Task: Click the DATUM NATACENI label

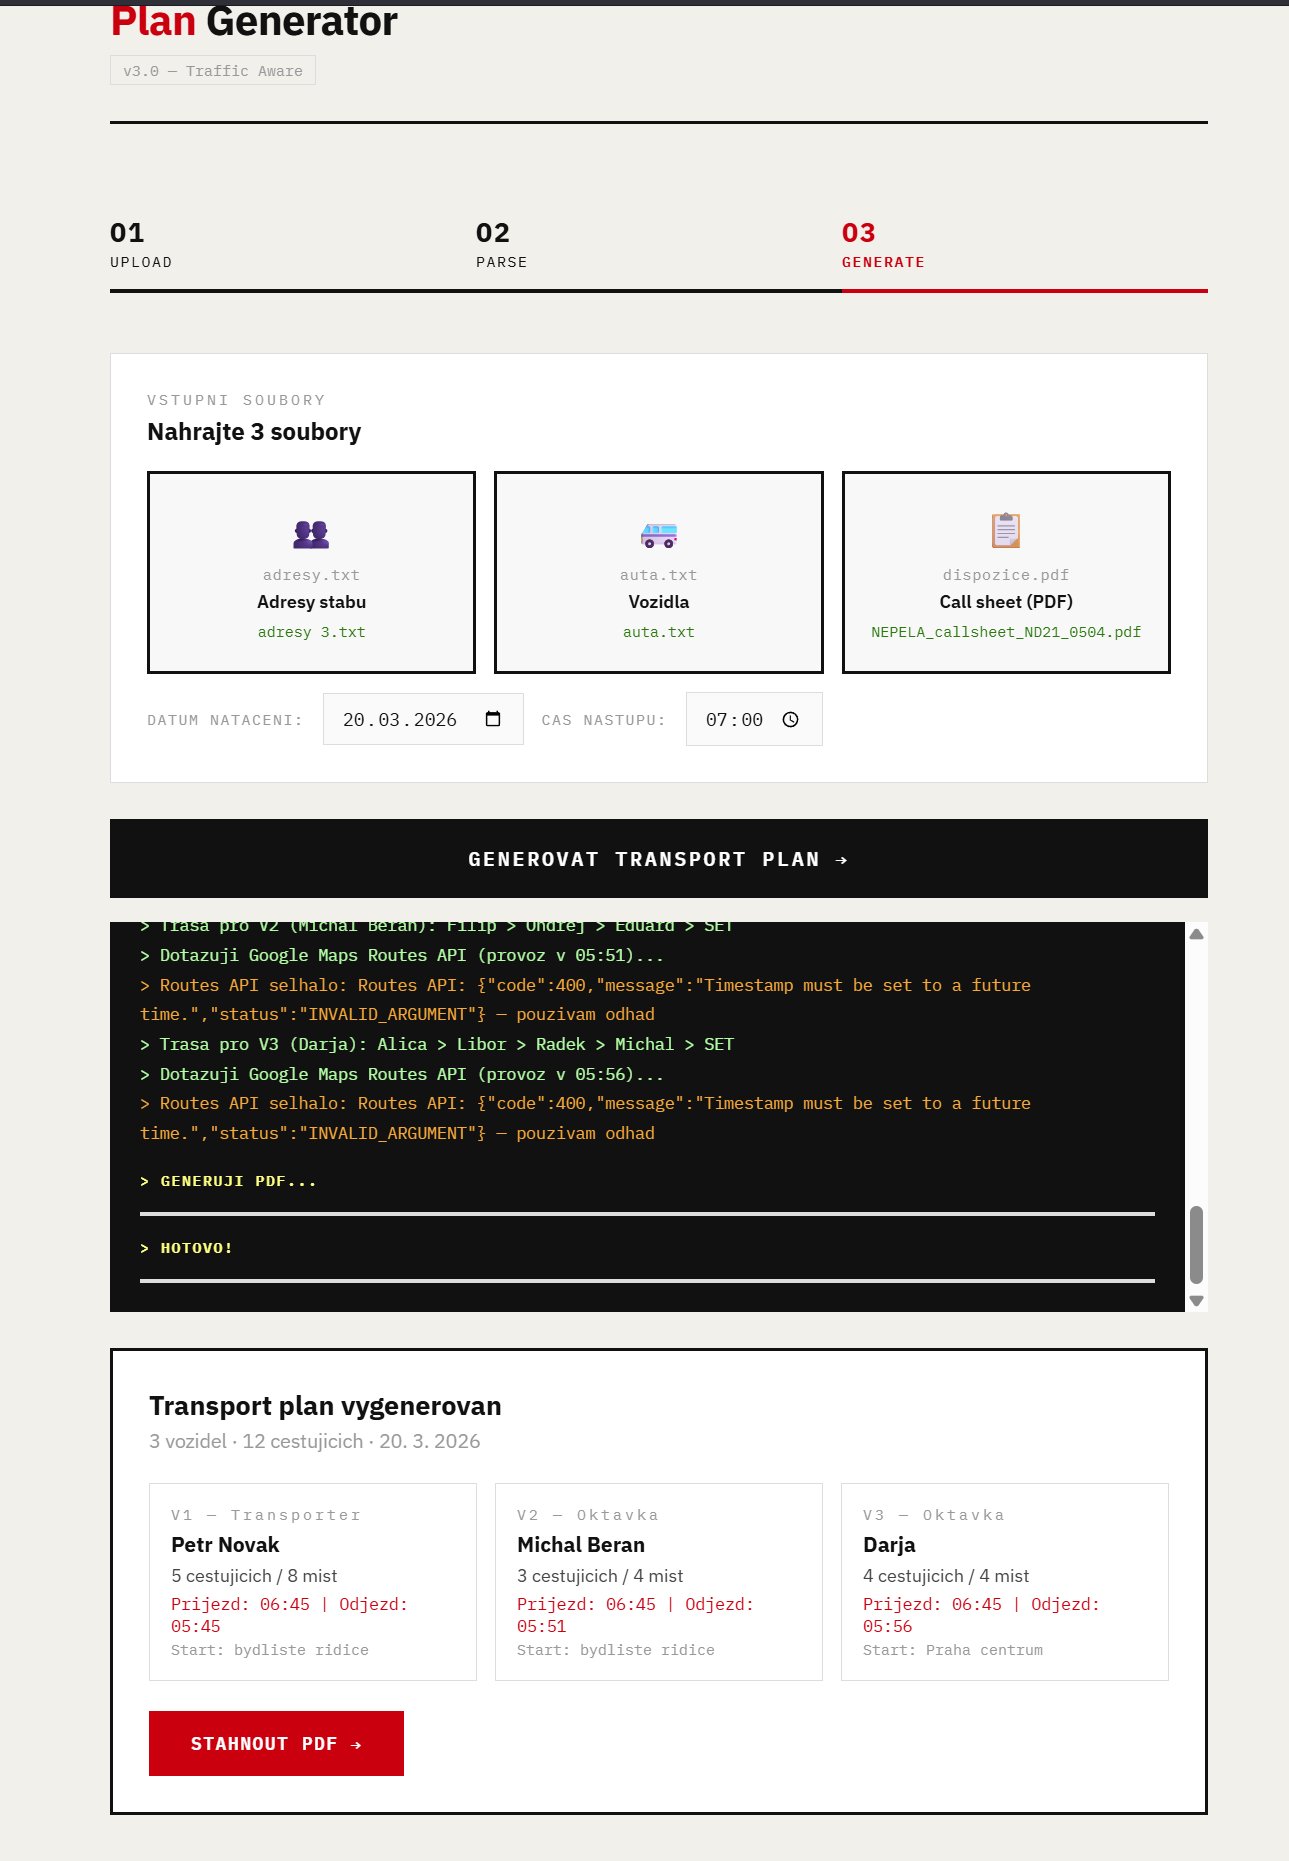Action: (225, 720)
